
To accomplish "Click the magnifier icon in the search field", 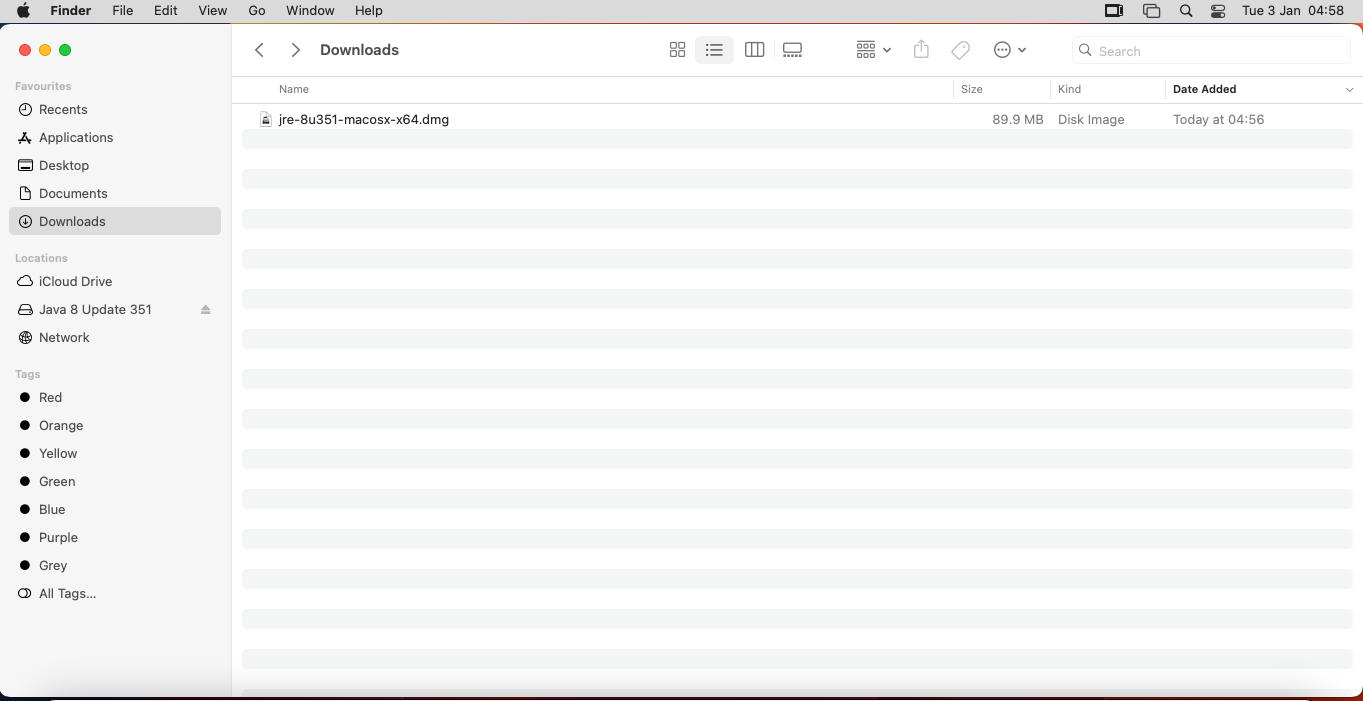I will pyautogui.click(x=1085, y=51).
